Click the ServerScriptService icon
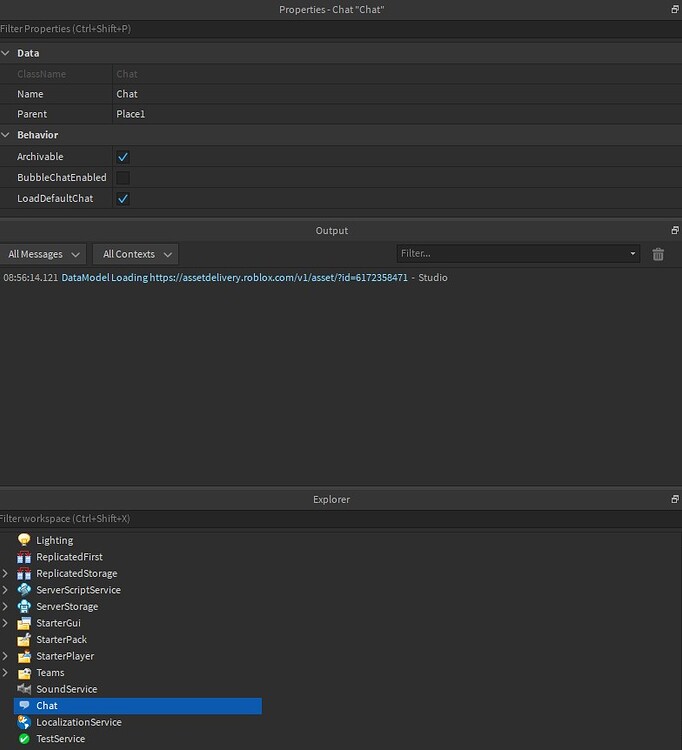 (24, 590)
